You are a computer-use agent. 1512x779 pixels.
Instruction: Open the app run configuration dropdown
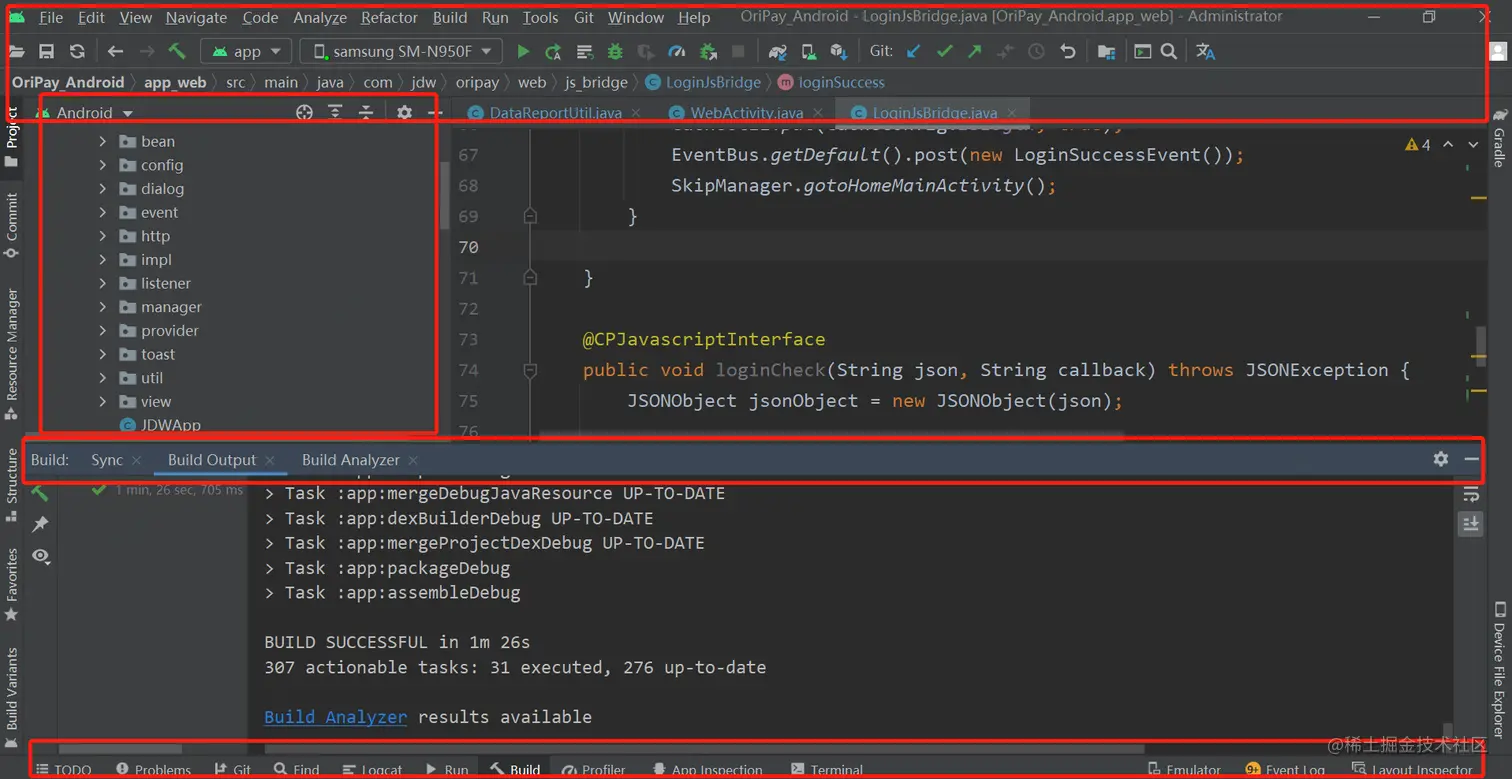pyautogui.click(x=246, y=51)
